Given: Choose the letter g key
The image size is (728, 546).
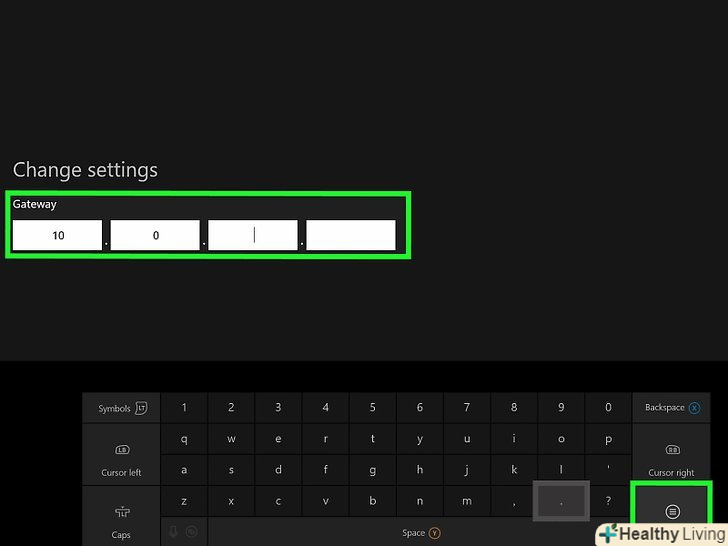Looking at the screenshot, I should (x=372, y=470).
